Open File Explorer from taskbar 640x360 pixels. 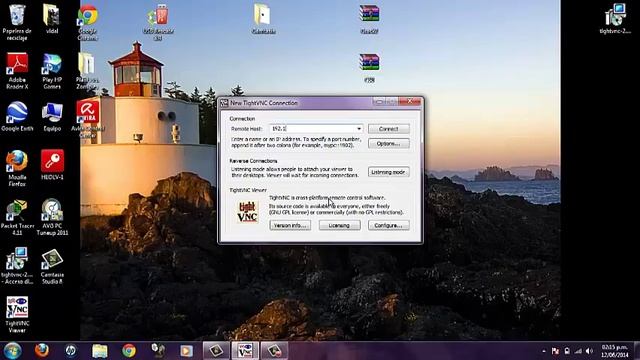click(x=100, y=351)
